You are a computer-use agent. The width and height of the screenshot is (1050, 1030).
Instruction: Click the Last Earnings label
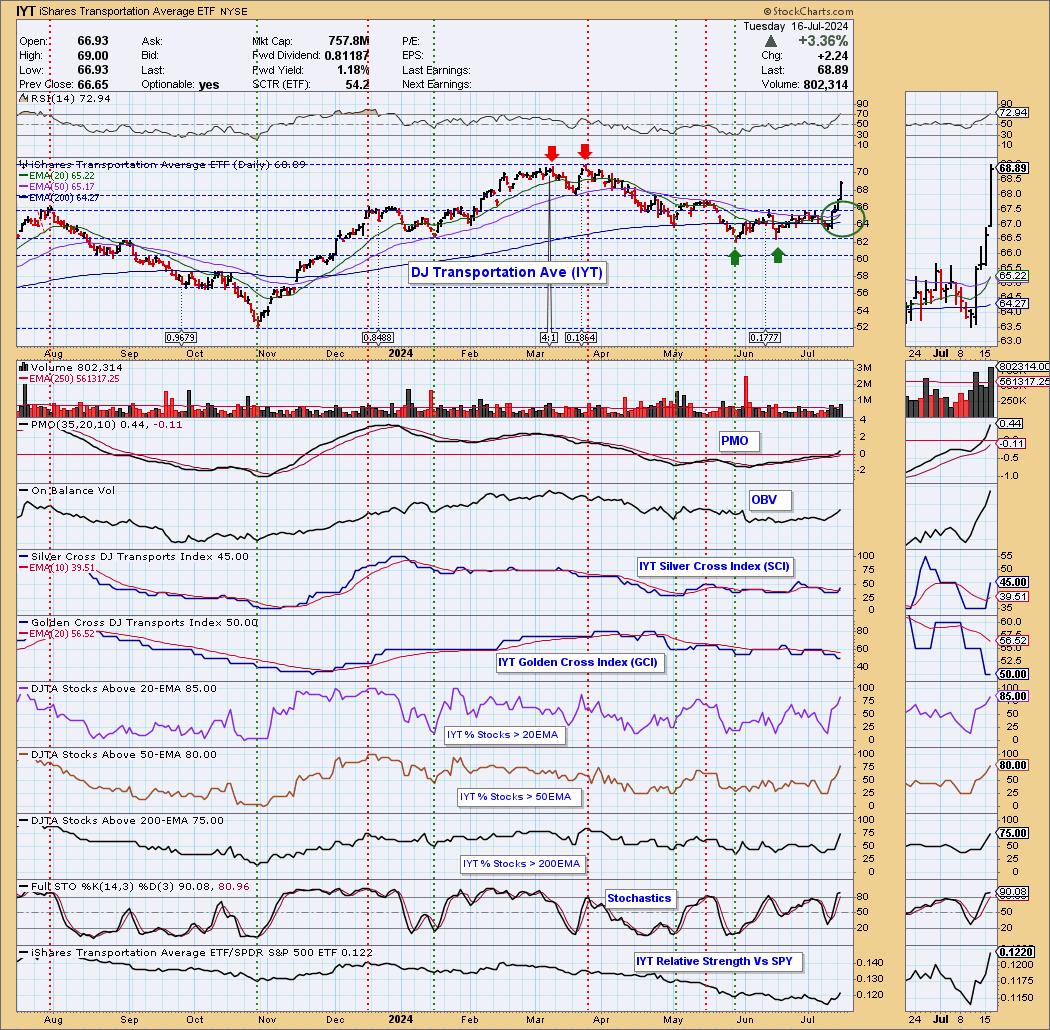click(x=437, y=70)
